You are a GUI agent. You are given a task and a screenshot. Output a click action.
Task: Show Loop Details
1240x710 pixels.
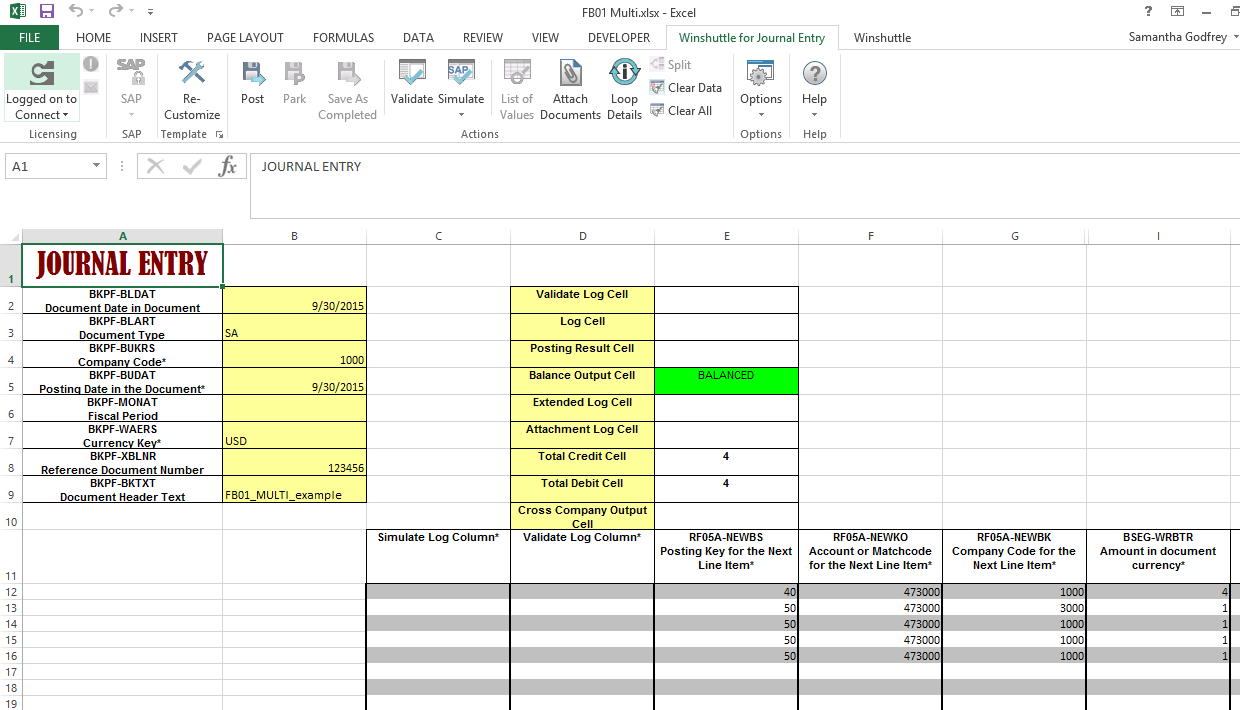click(x=624, y=89)
